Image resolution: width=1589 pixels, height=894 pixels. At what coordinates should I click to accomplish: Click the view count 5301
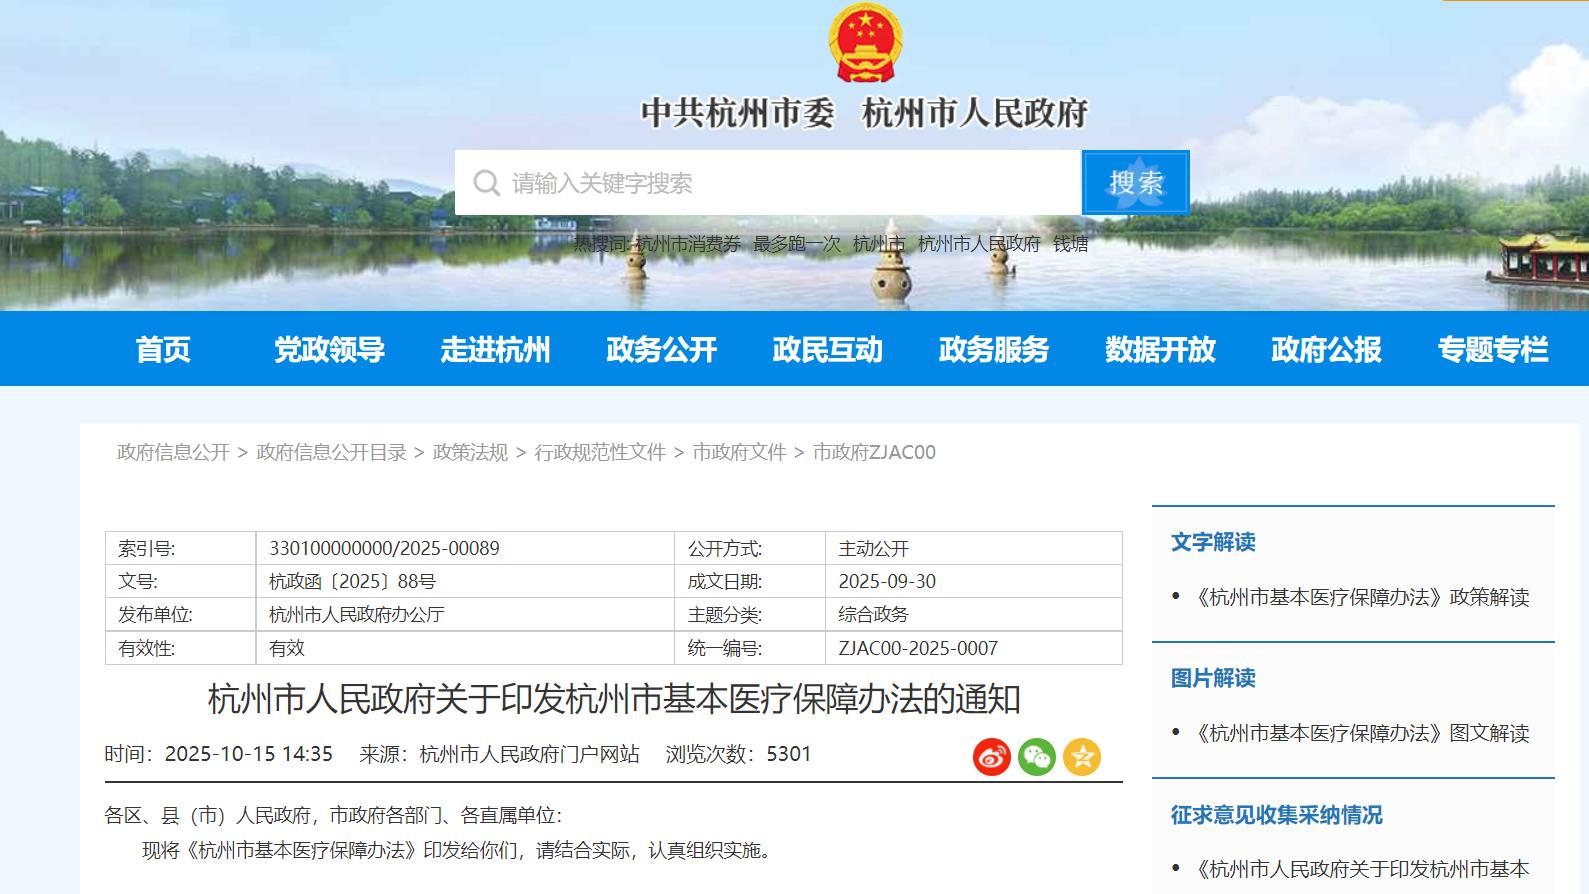click(789, 754)
